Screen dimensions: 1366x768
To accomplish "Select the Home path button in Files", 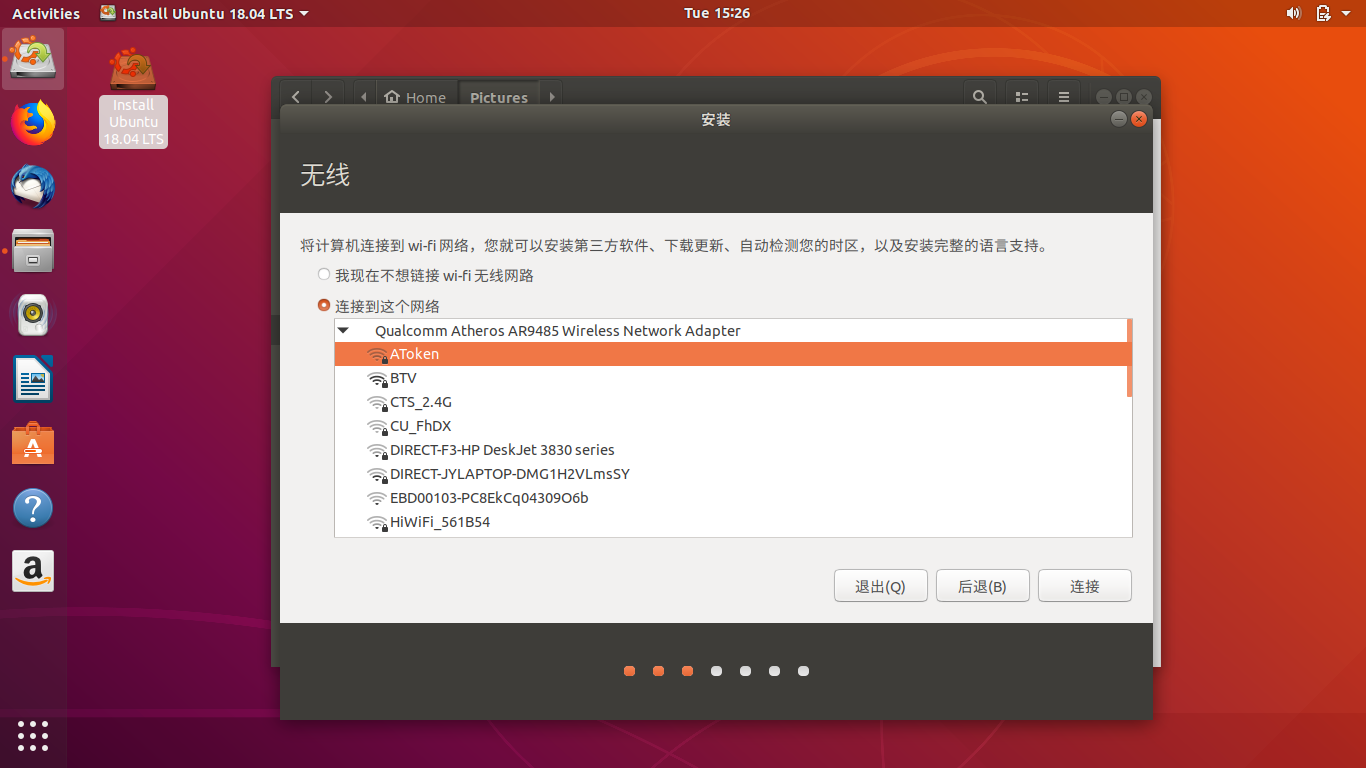I will tap(415, 97).
